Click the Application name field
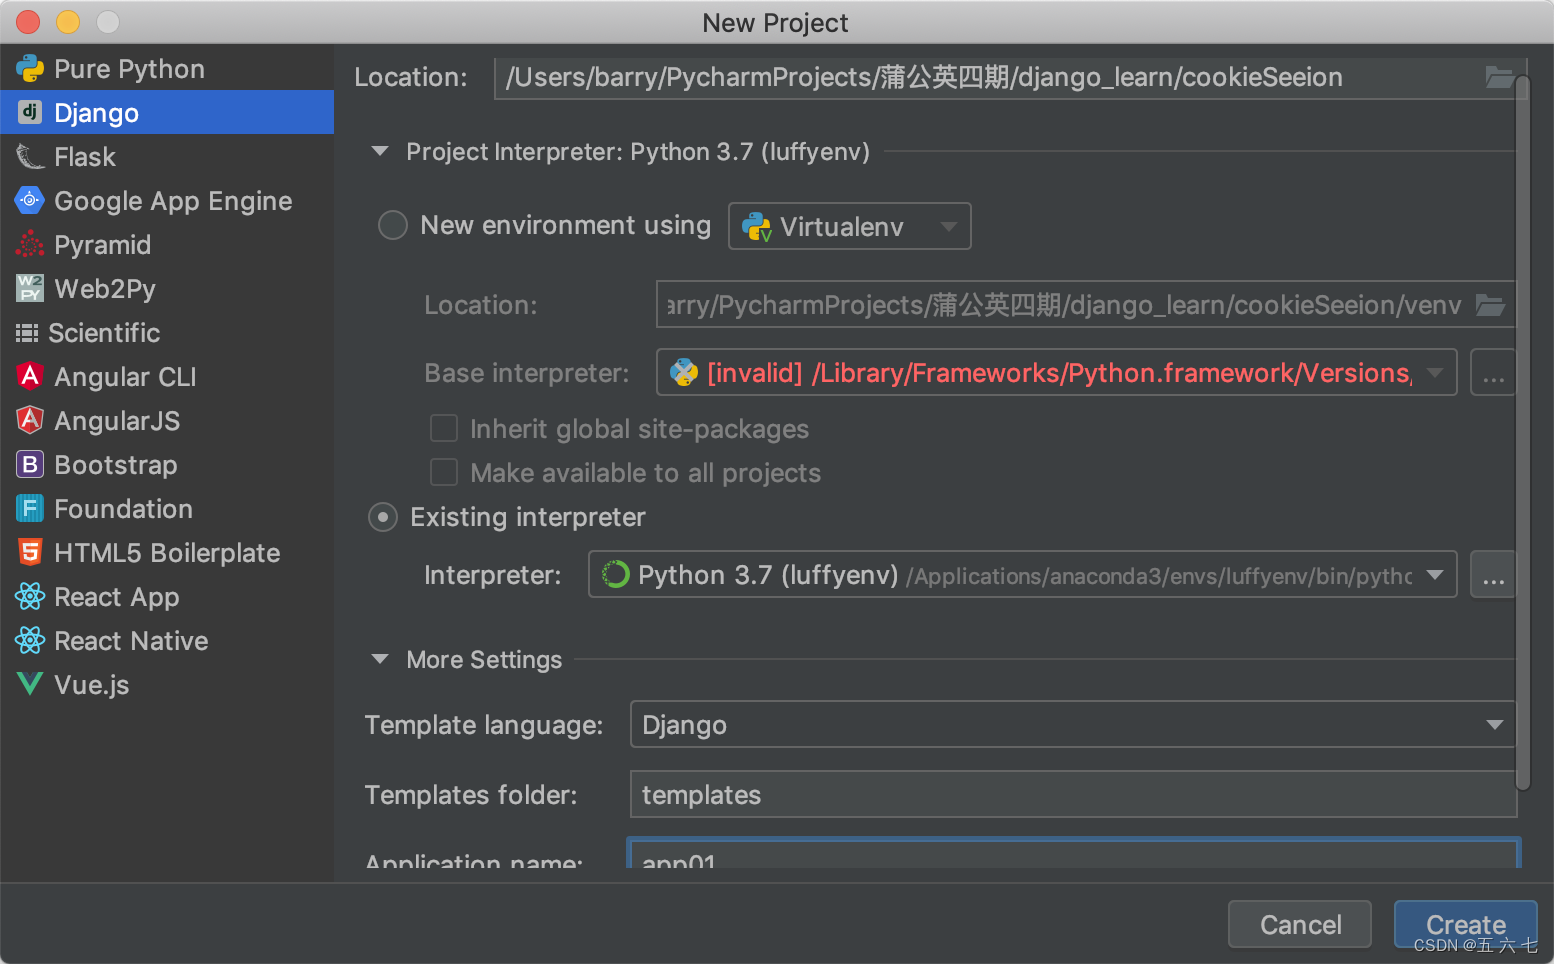The width and height of the screenshot is (1554, 964). (x=1073, y=853)
